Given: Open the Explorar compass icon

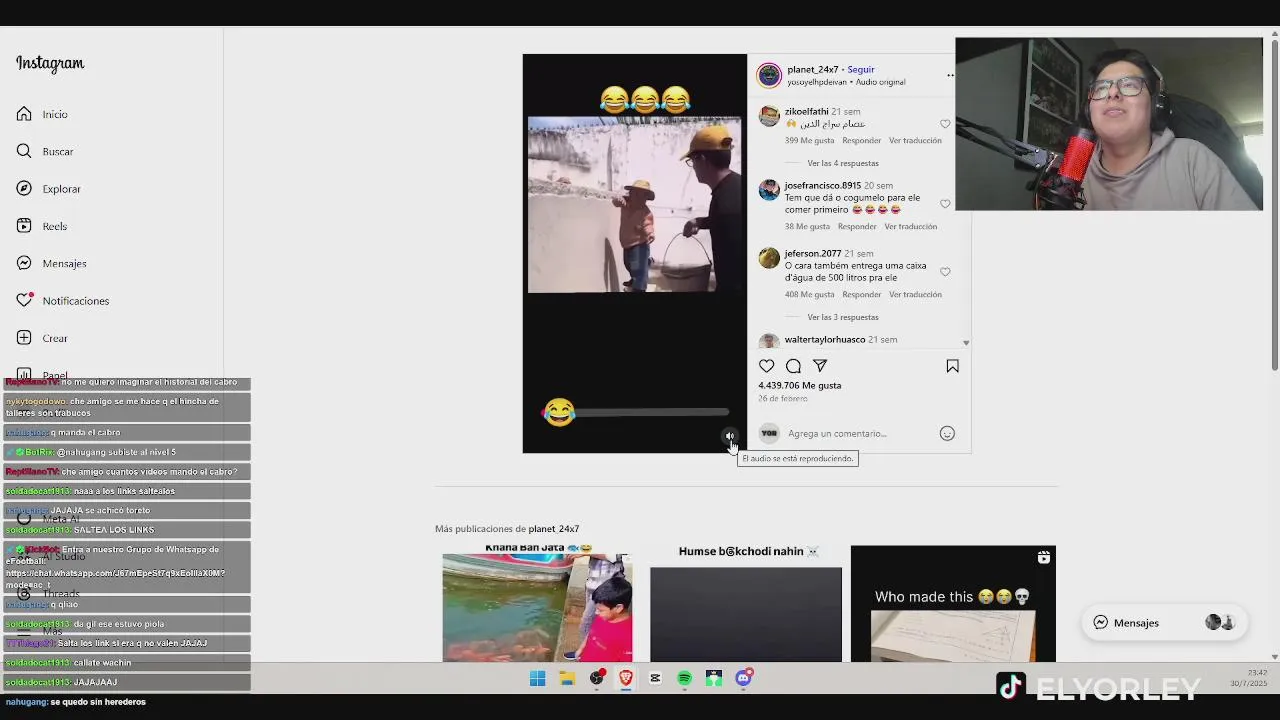Looking at the screenshot, I should click(24, 188).
